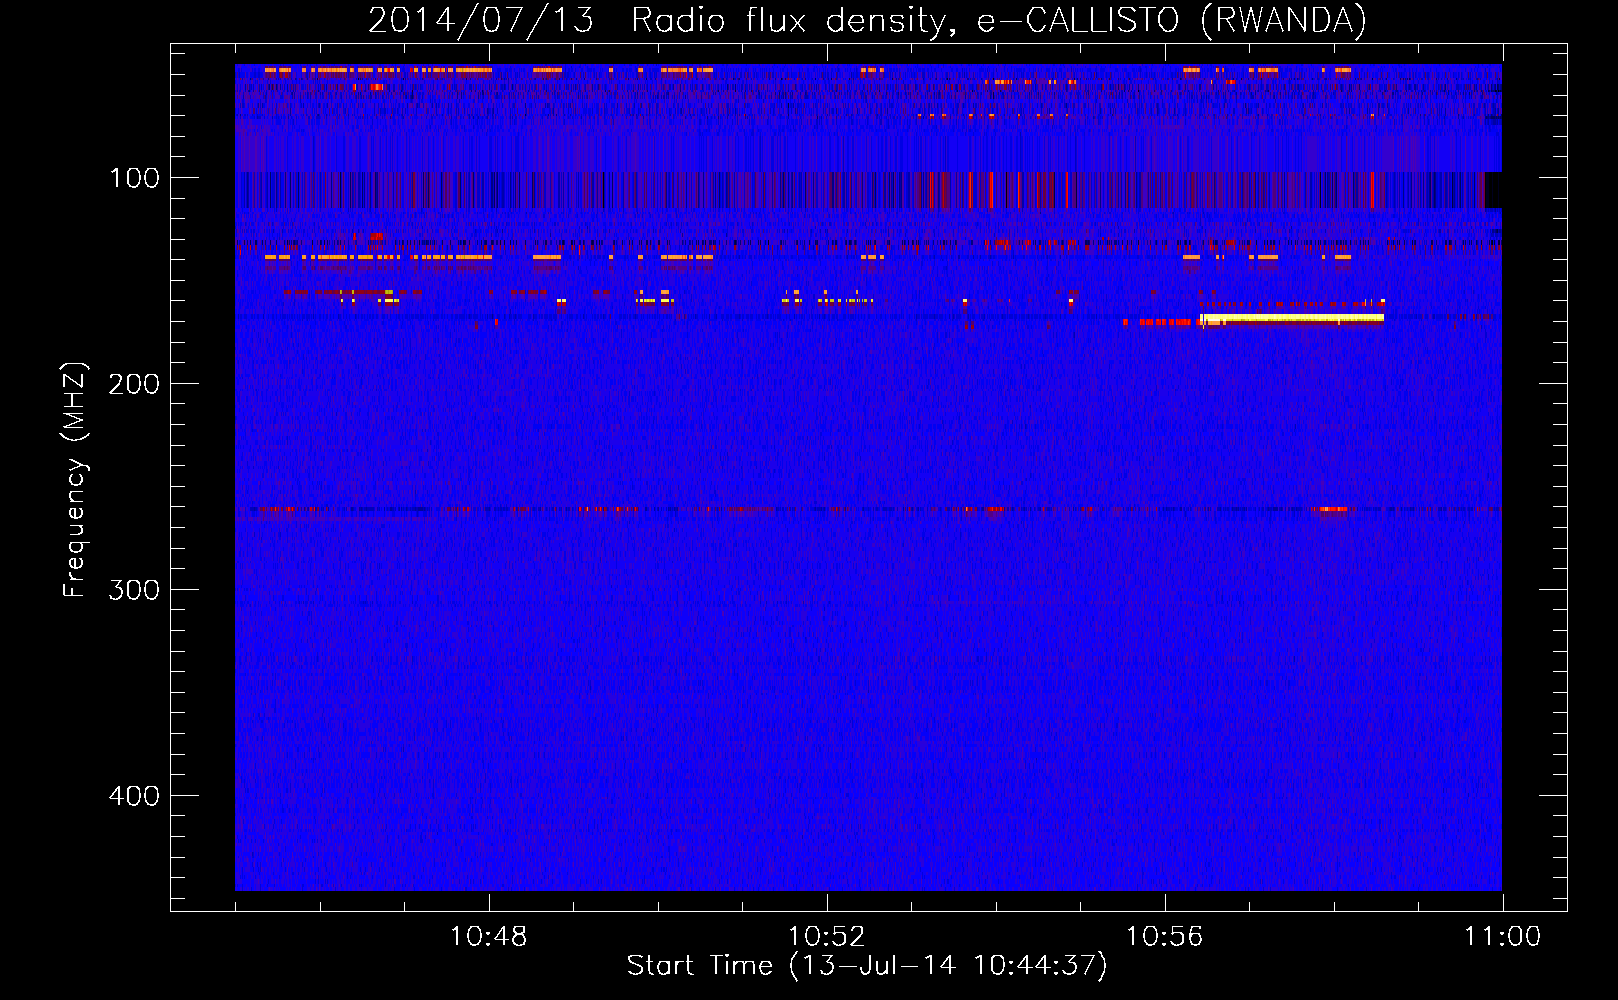This screenshot has height=1000, width=1618.
Task: Click the bright yellow emission band in spectrogram
Action: click(1292, 318)
